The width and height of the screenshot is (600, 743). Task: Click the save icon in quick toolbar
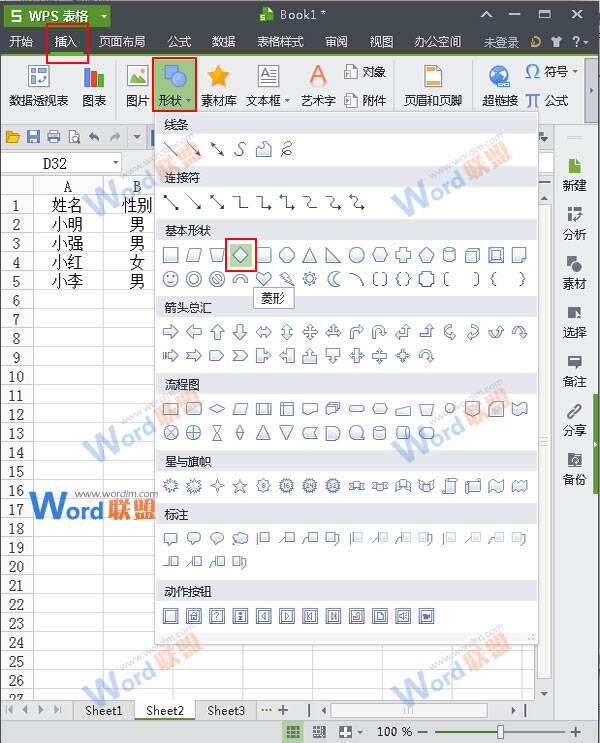[x=33, y=137]
